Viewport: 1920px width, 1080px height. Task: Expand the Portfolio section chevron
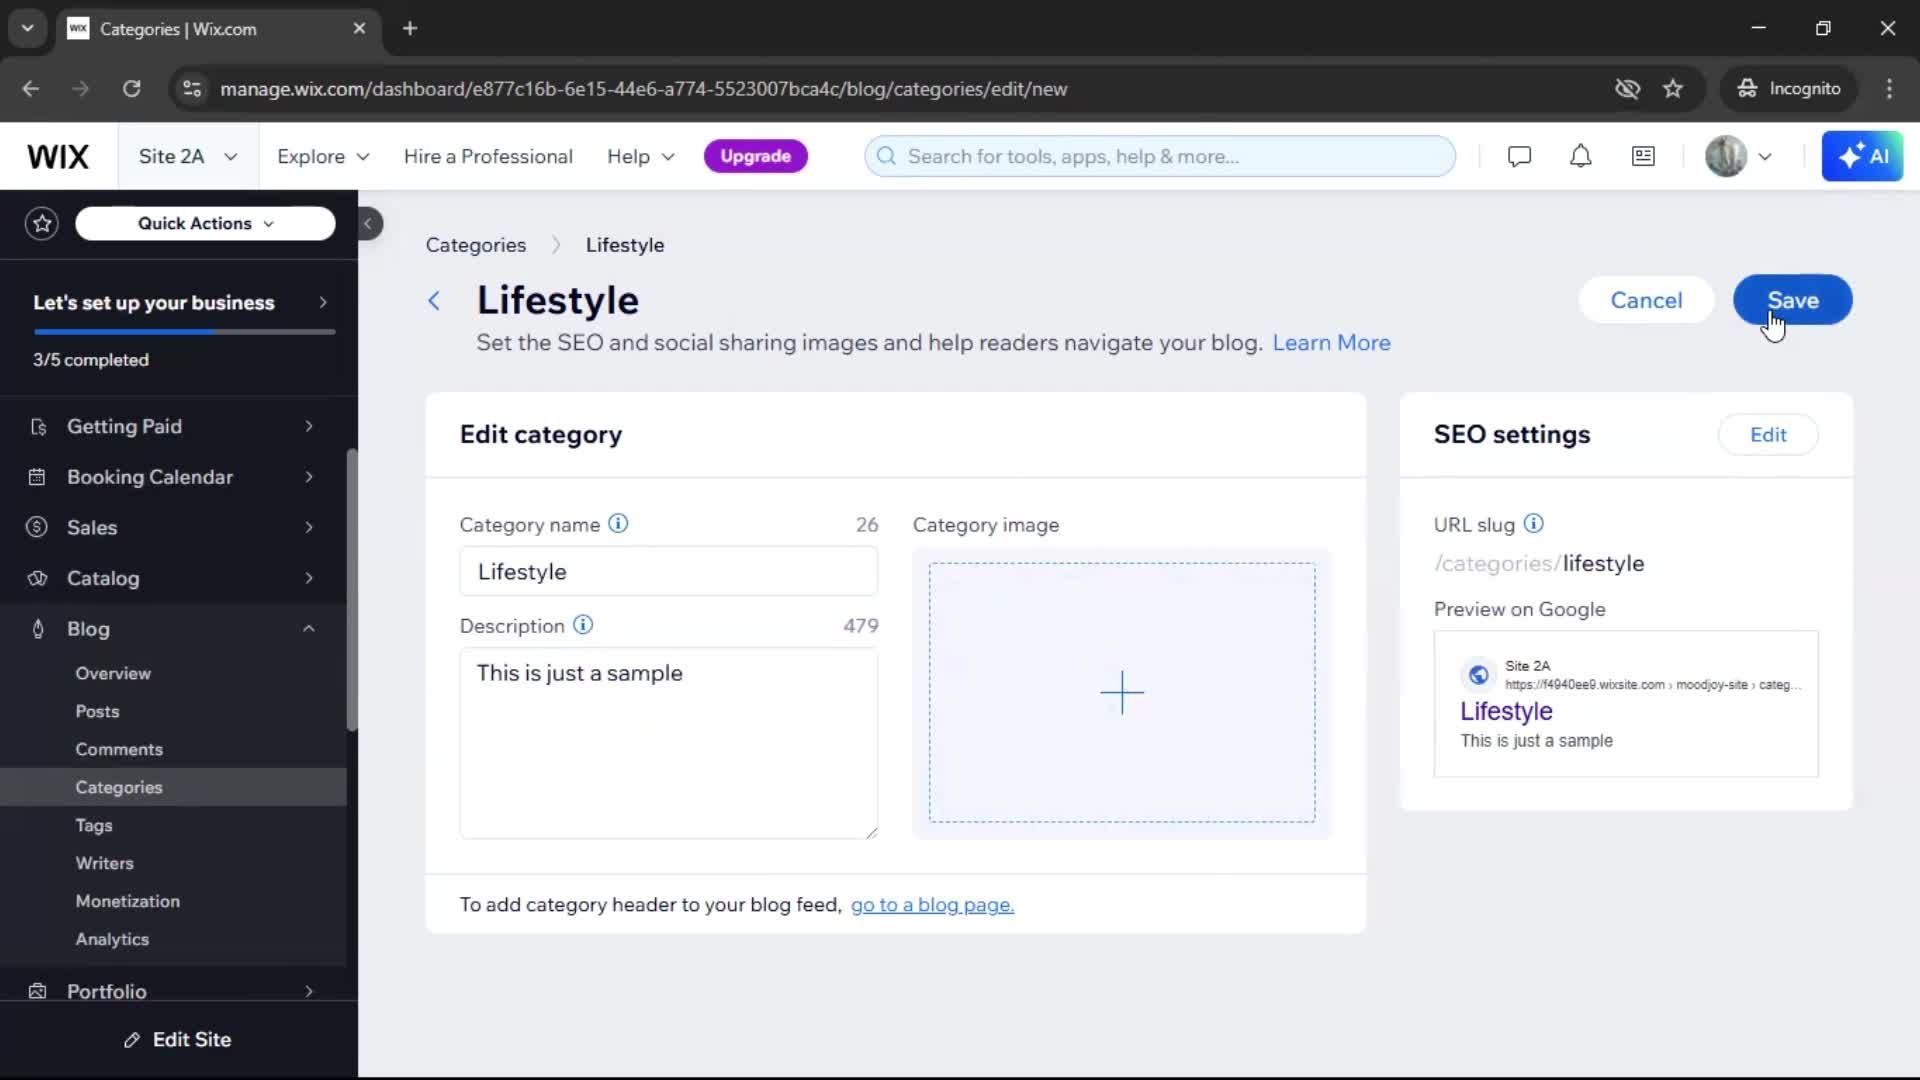pos(309,991)
